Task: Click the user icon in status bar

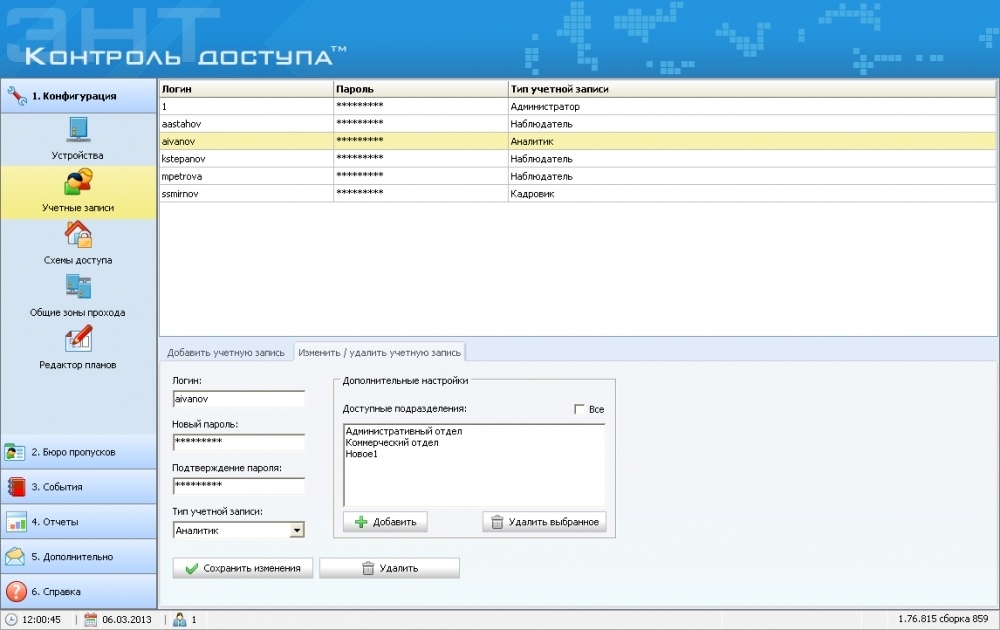Action: [x=180, y=619]
